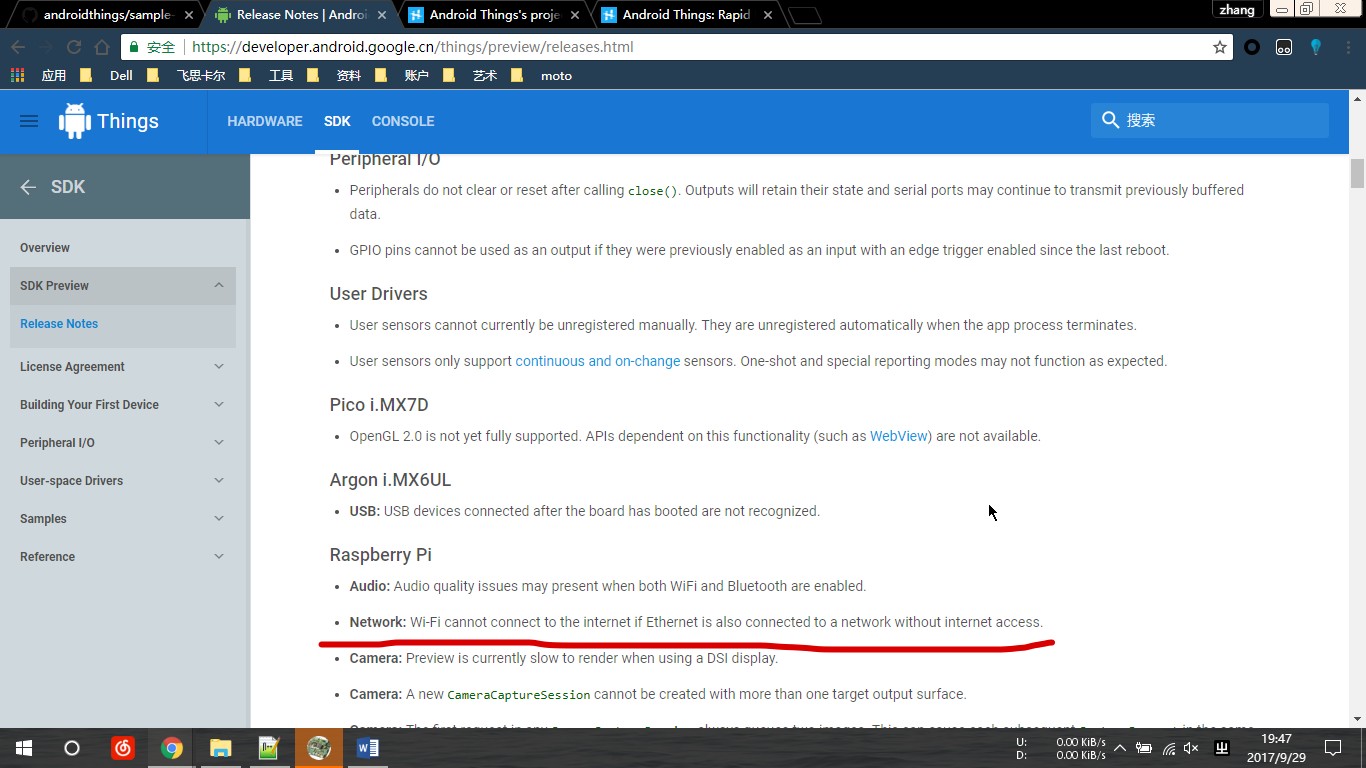Select Overview in the sidebar

point(45,248)
